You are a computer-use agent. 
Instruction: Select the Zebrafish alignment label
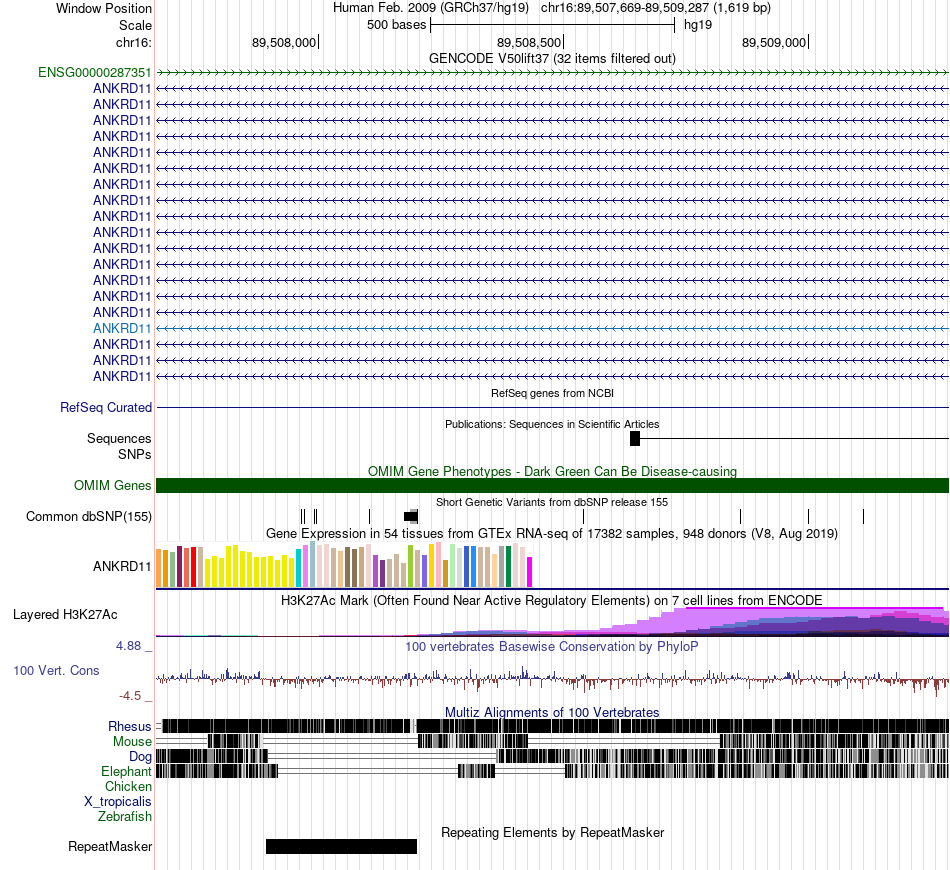(125, 817)
